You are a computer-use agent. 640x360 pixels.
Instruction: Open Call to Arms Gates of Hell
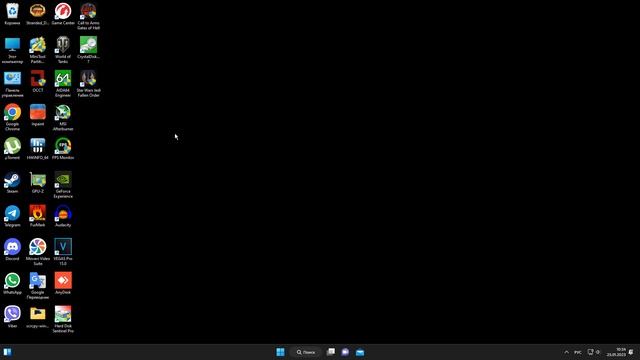pos(88,16)
